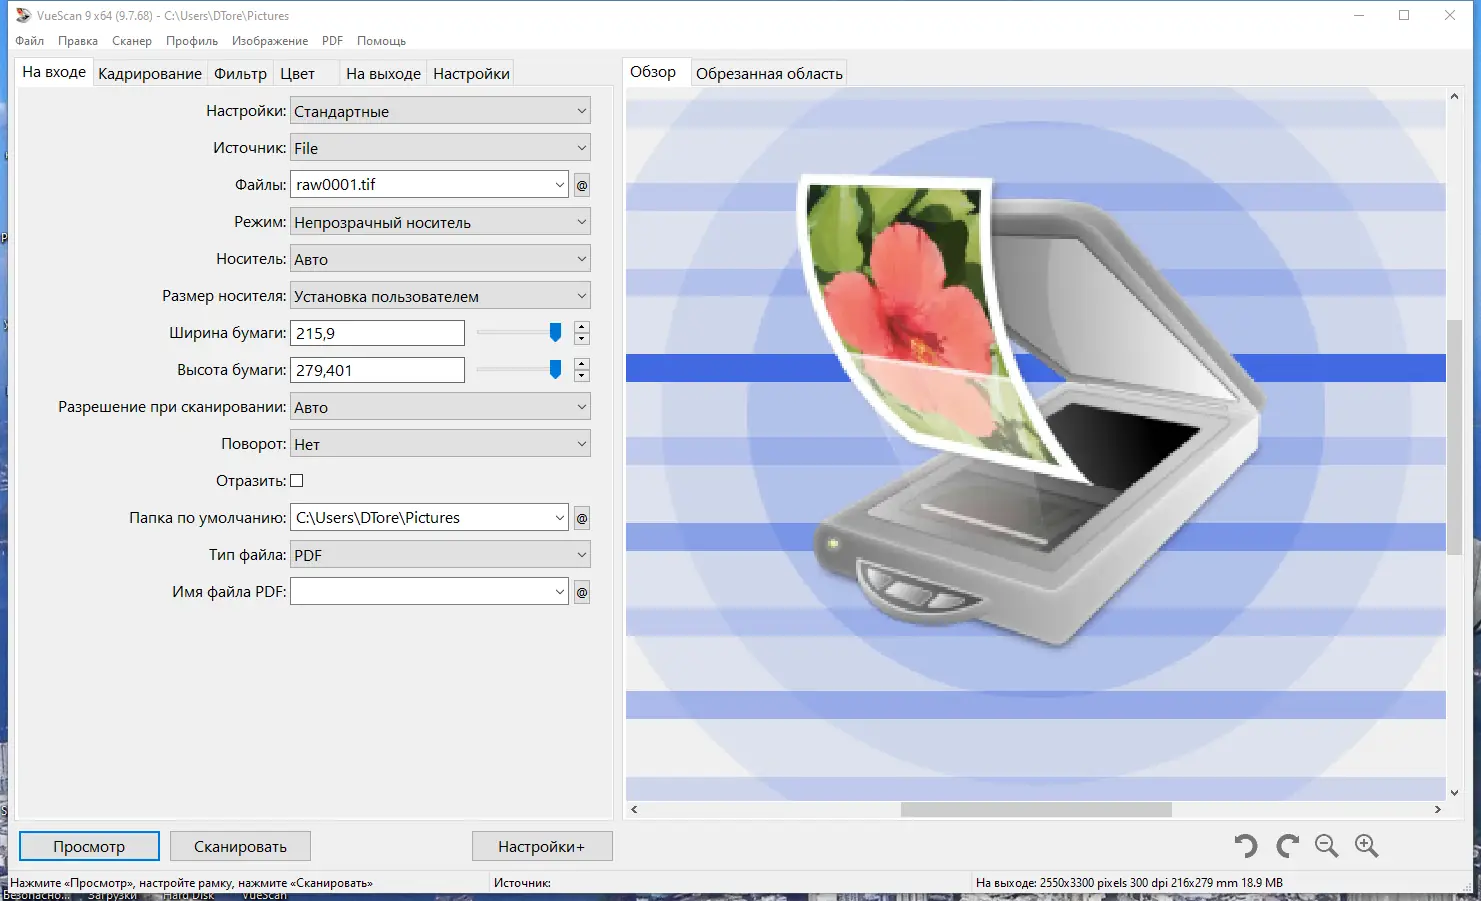Screen dimensions: 1481x901
Task: Click the Ширина бумаги field showing 215,9
Action: [377, 333]
